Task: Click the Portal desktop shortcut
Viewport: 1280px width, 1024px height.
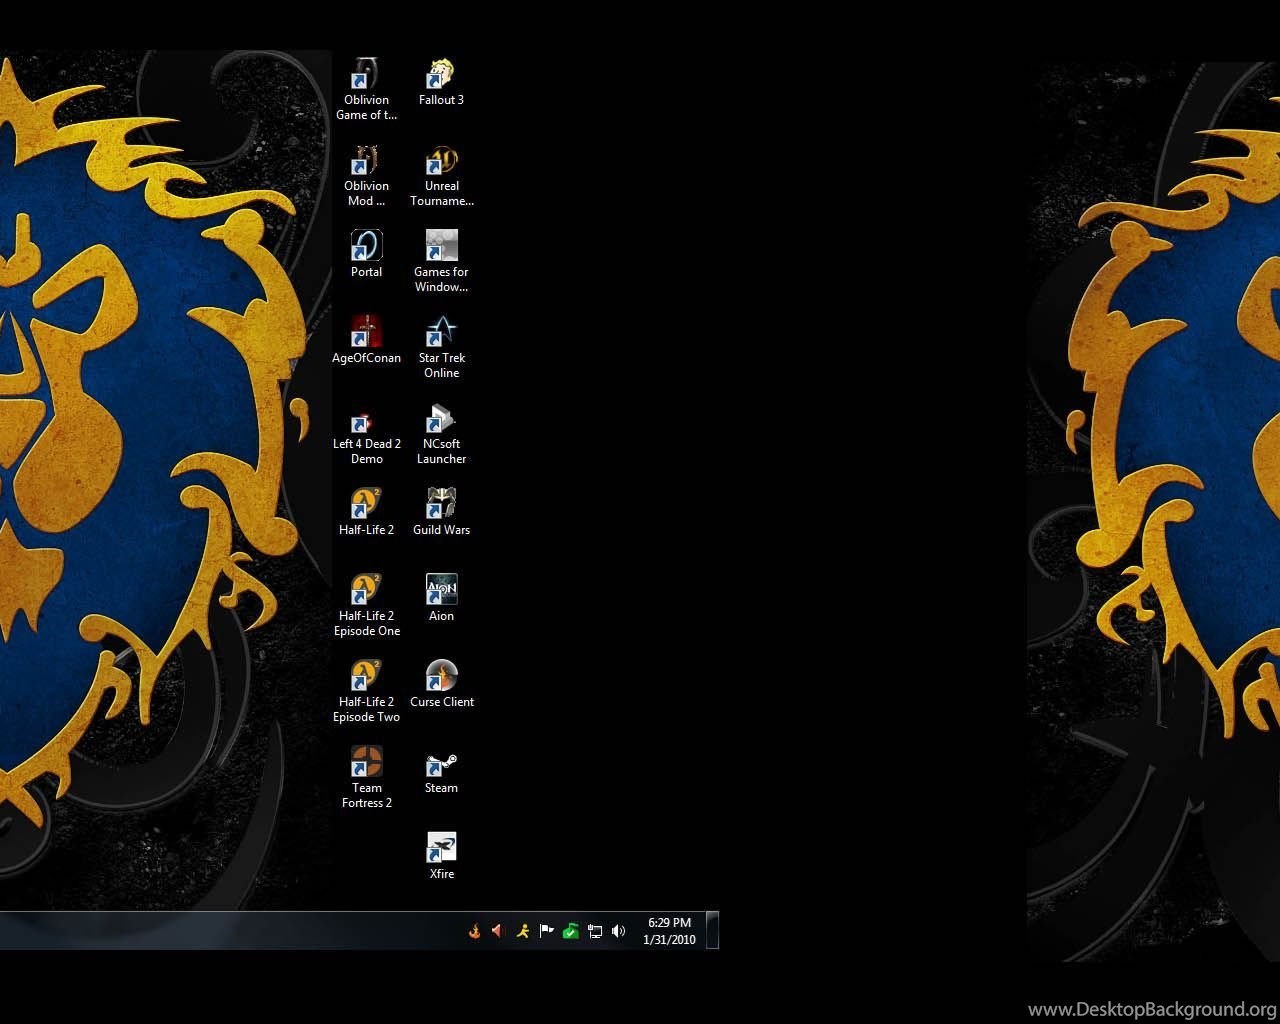Action: point(366,254)
